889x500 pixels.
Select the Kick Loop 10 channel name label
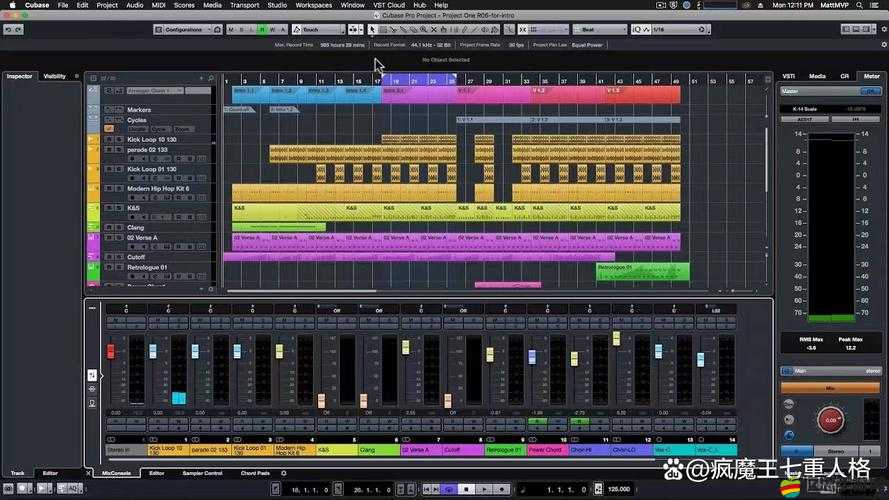tap(168, 450)
